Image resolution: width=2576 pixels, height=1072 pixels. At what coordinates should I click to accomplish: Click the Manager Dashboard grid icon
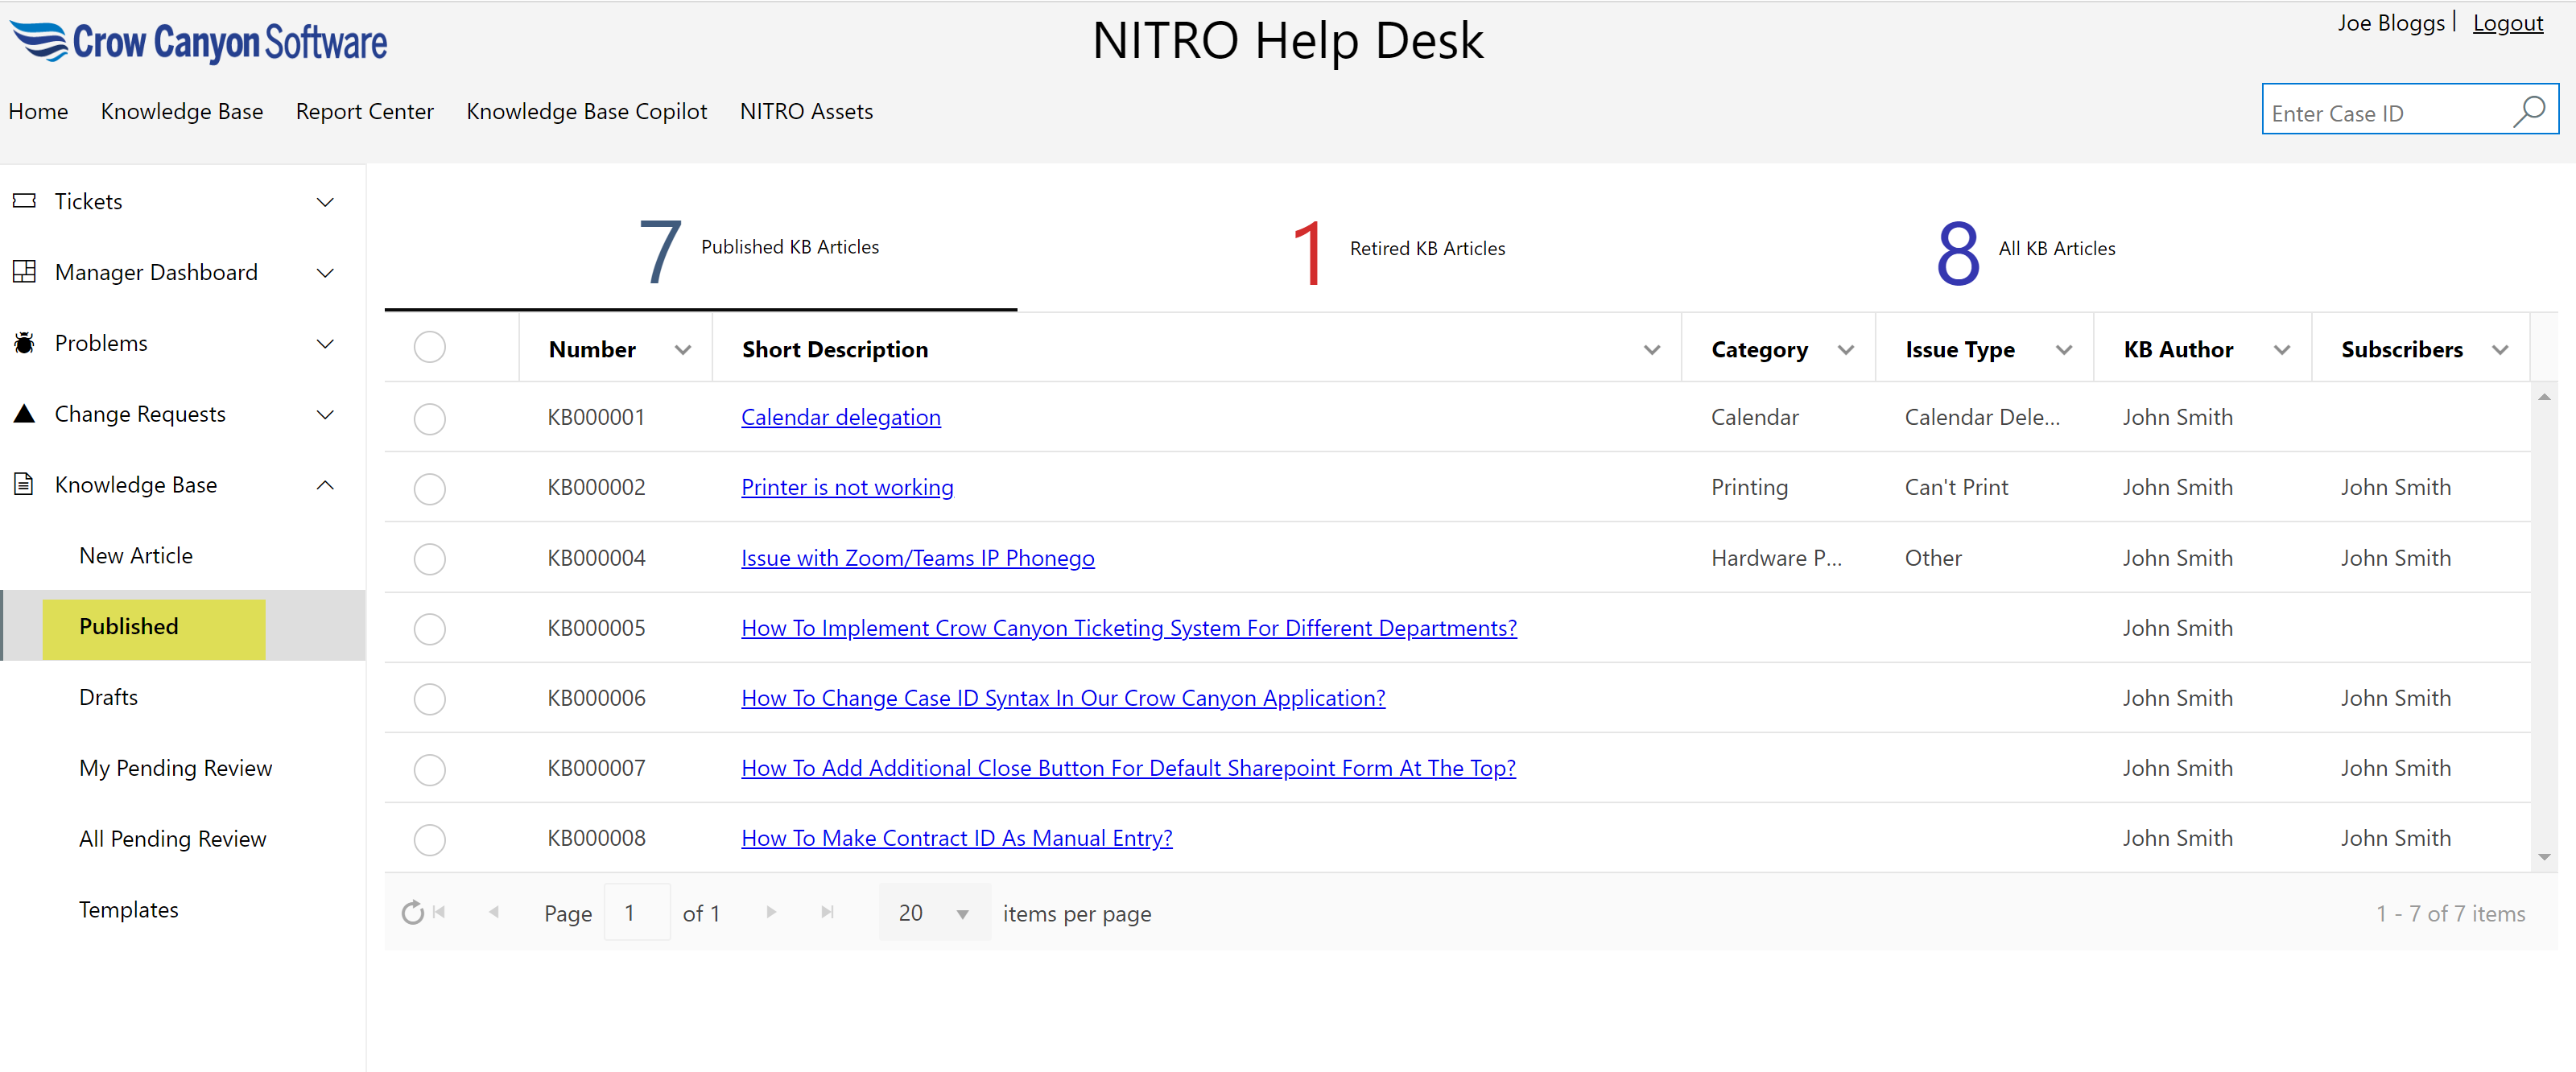pyautogui.click(x=24, y=272)
